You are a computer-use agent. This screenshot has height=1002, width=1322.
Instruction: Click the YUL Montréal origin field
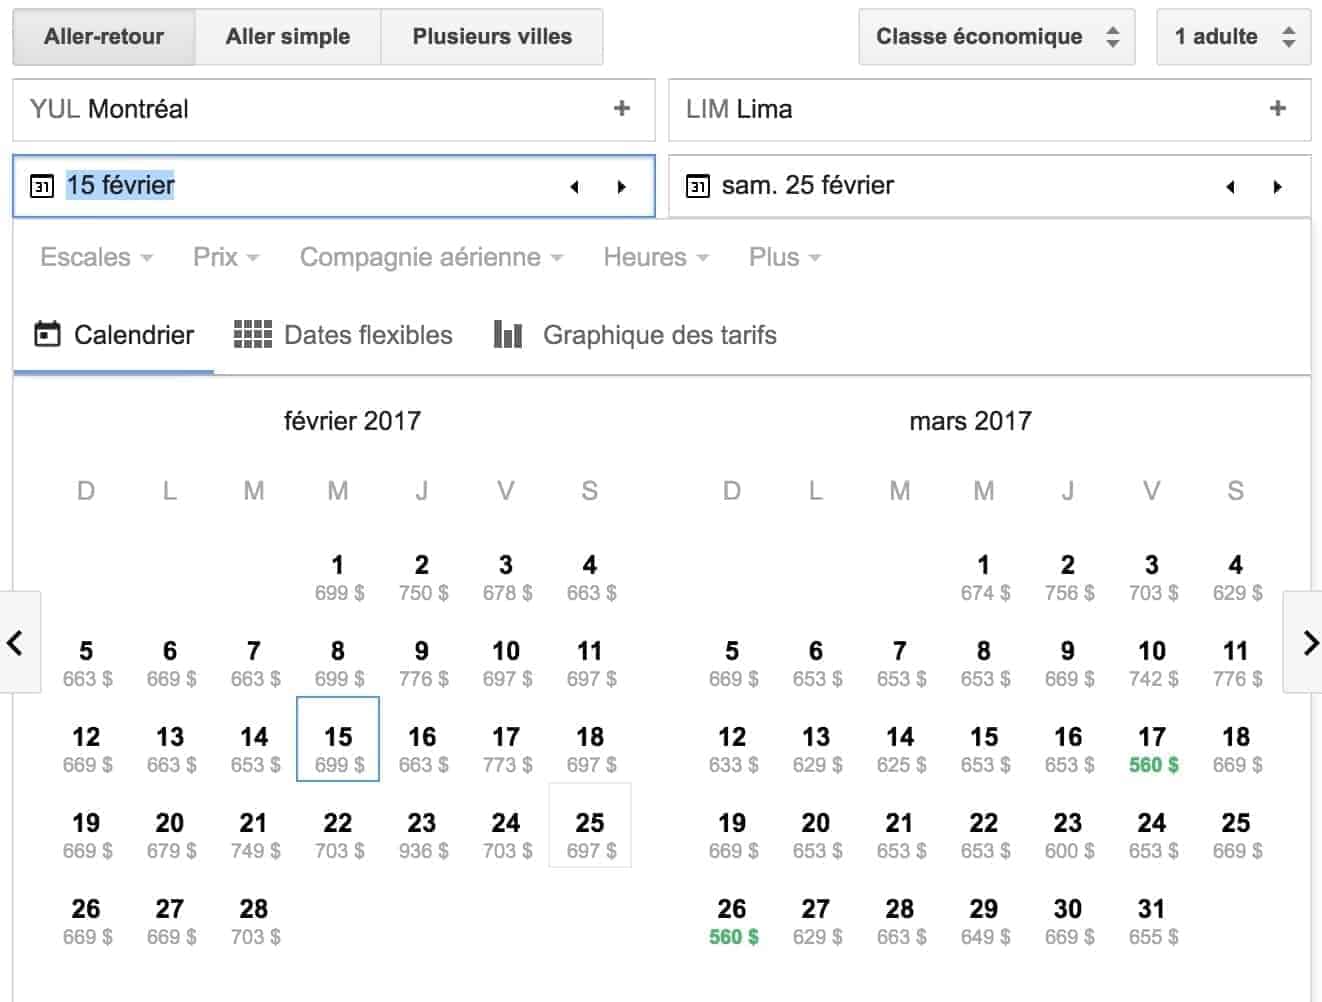pos(300,109)
